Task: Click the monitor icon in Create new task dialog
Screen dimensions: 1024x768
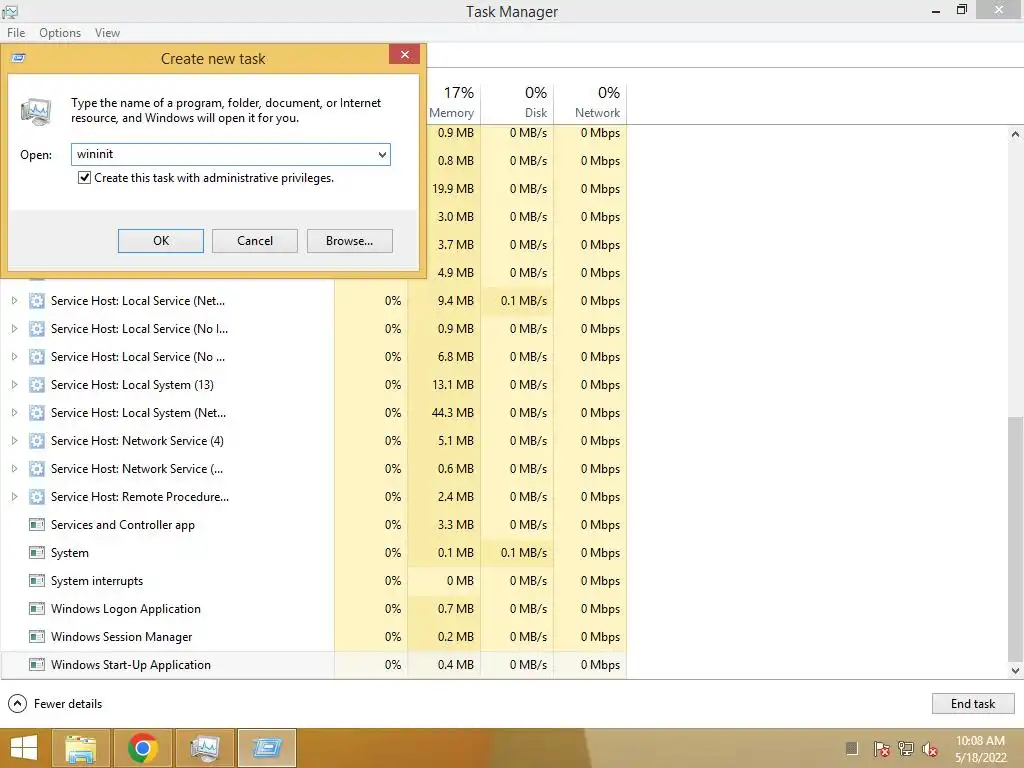Action: click(36, 112)
